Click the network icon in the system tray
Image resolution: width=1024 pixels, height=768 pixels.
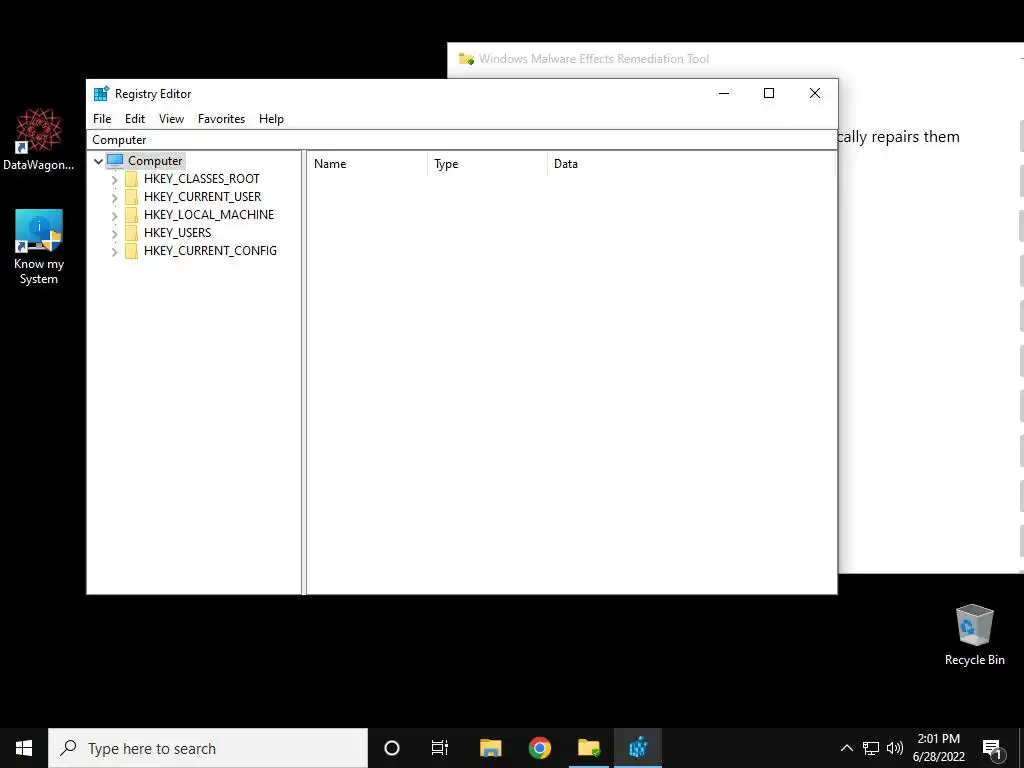tap(871, 748)
